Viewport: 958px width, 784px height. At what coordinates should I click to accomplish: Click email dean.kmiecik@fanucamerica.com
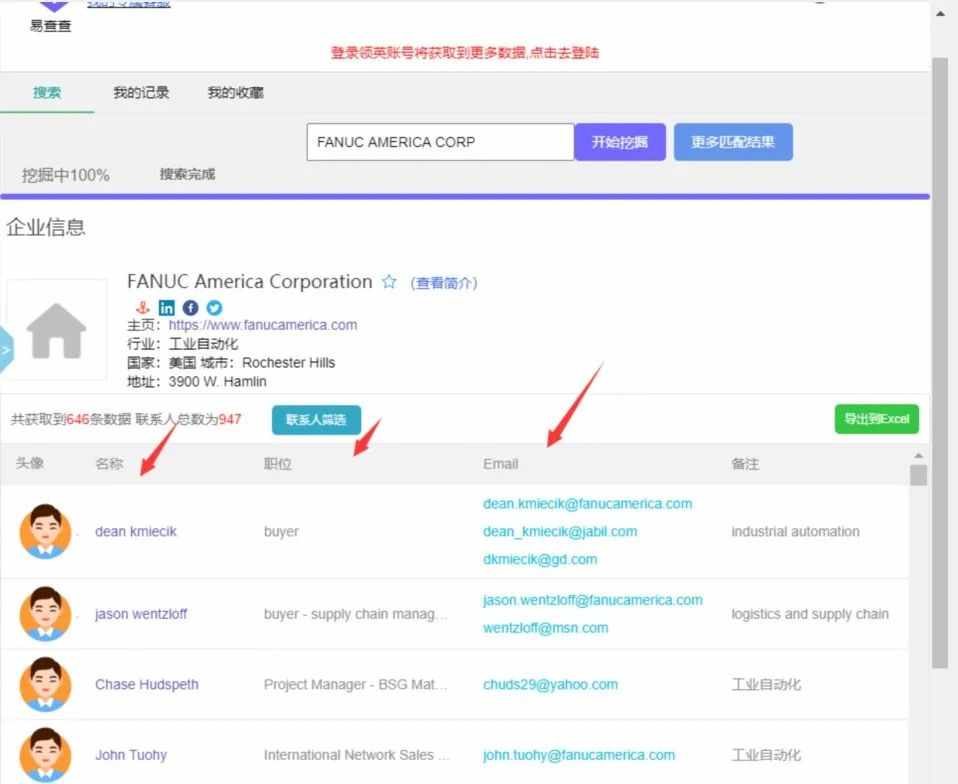pos(587,504)
